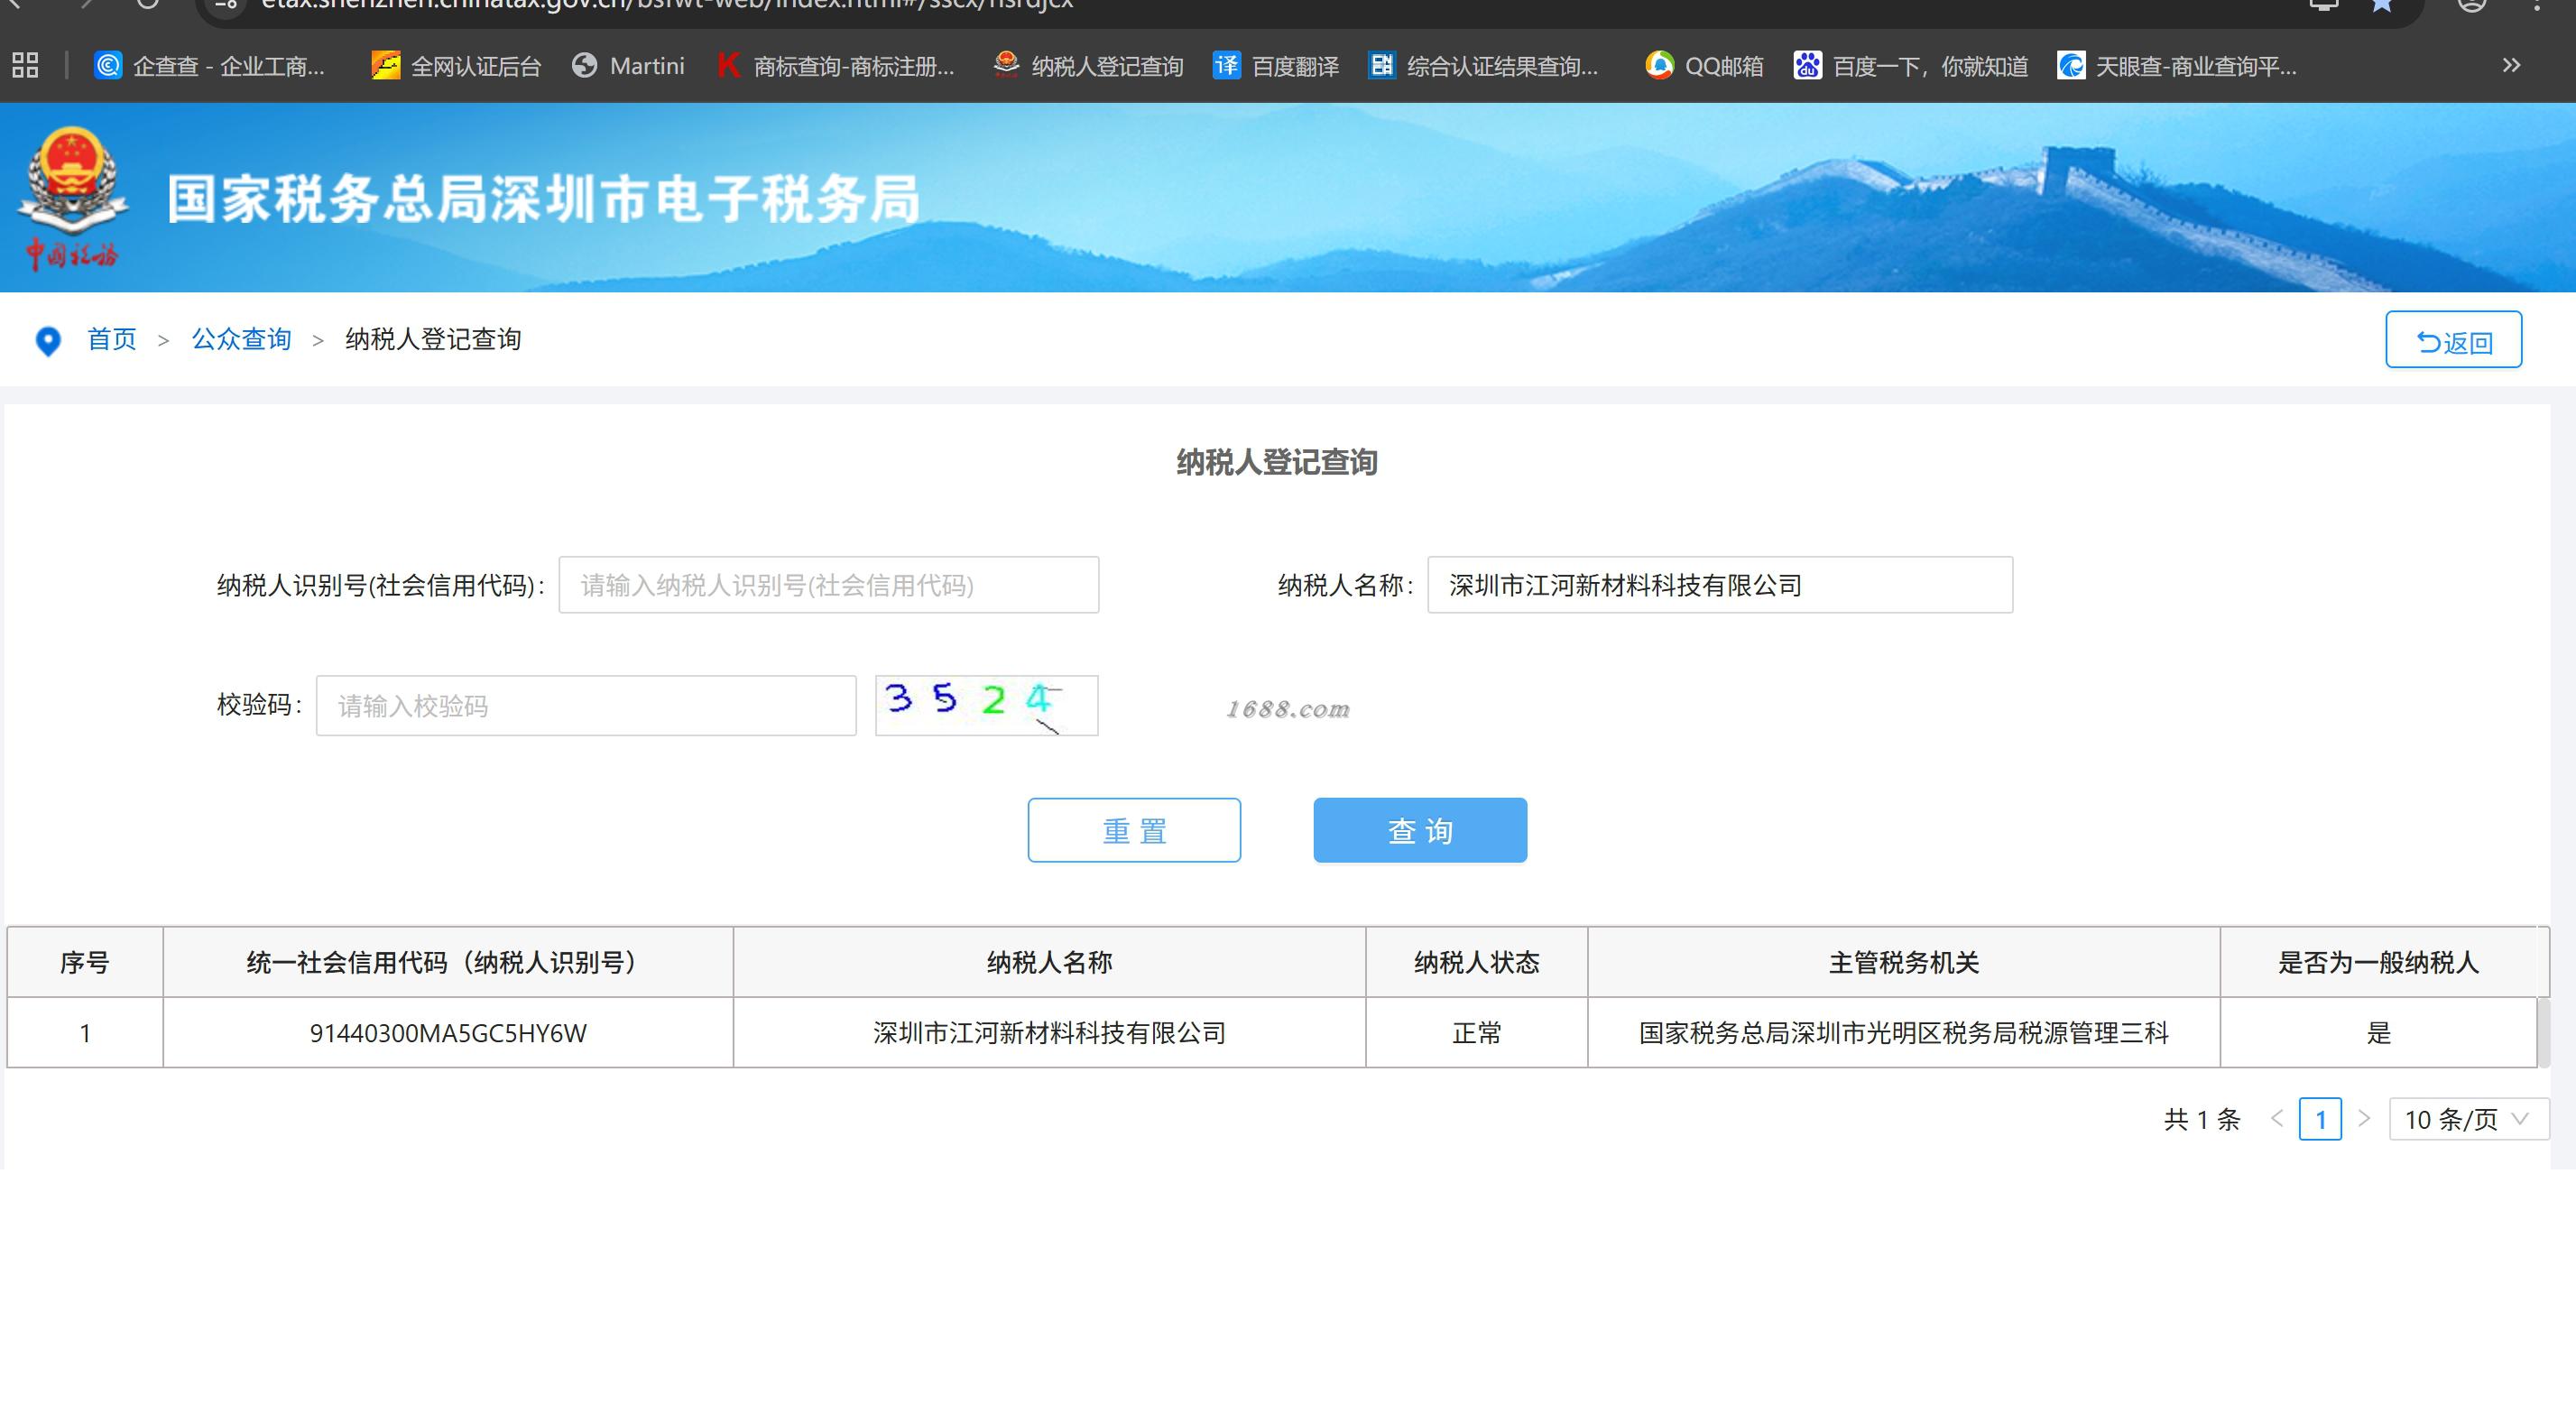Focus the 校验码 verification code field
This screenshot has width=2576, height=1414.
pyautogui.click(x=586, y=706)
